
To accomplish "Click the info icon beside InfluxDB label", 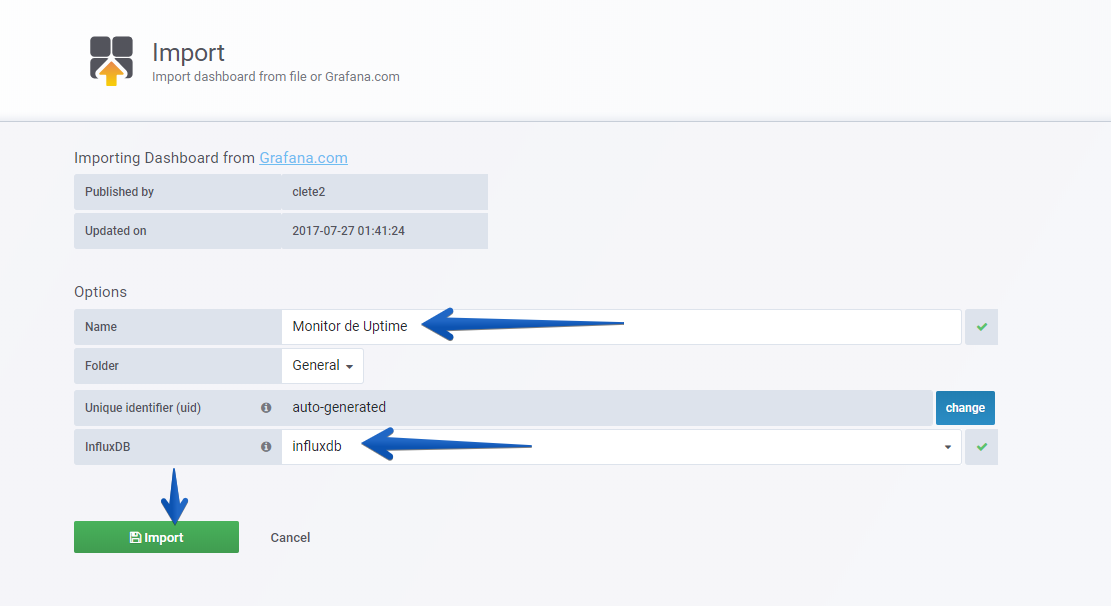I will tap(266, 447).
